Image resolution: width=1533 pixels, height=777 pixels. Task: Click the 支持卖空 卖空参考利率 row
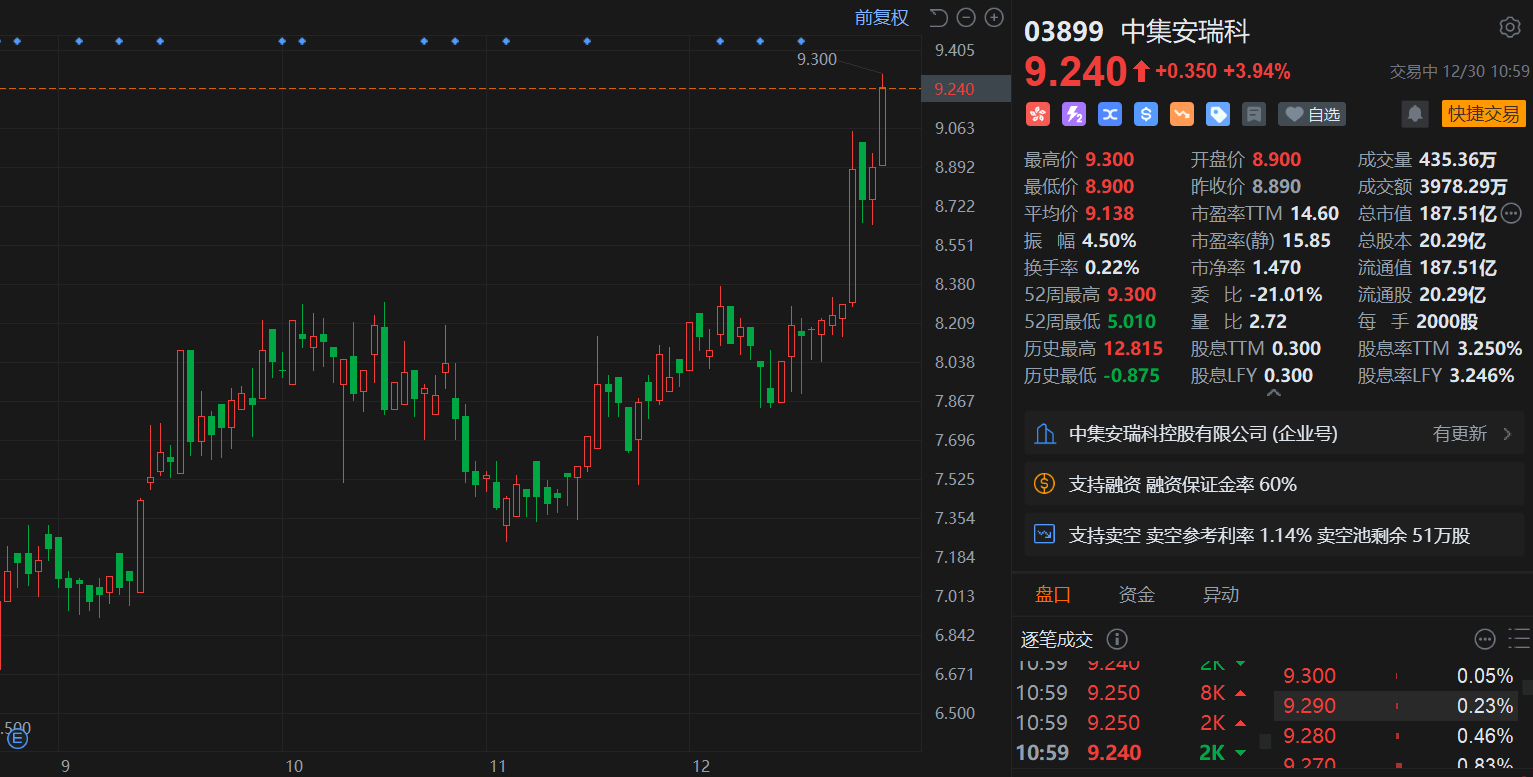tap(1275, 535)
